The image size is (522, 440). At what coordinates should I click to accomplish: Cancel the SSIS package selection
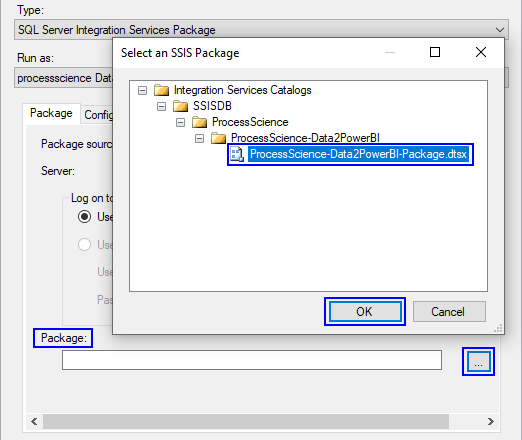[449, 312]
